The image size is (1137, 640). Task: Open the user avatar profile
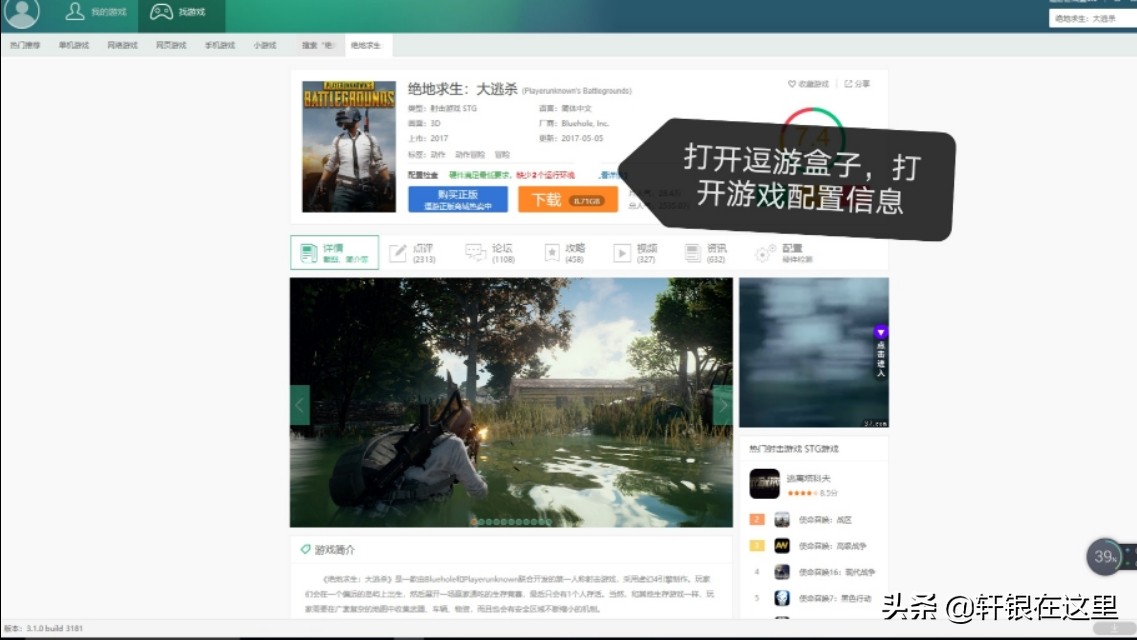point(22,12)
